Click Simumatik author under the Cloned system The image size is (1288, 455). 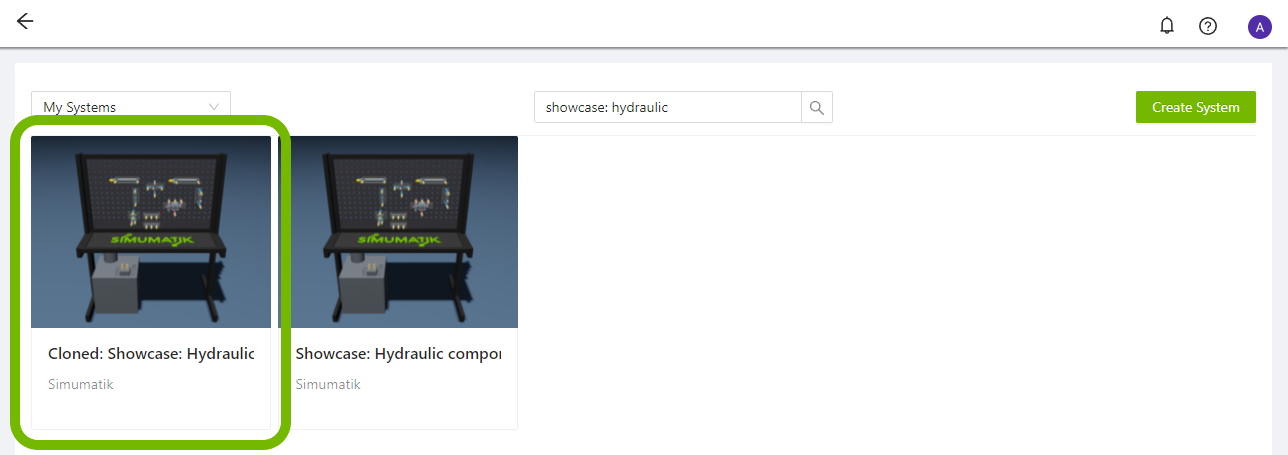[81, 384]
